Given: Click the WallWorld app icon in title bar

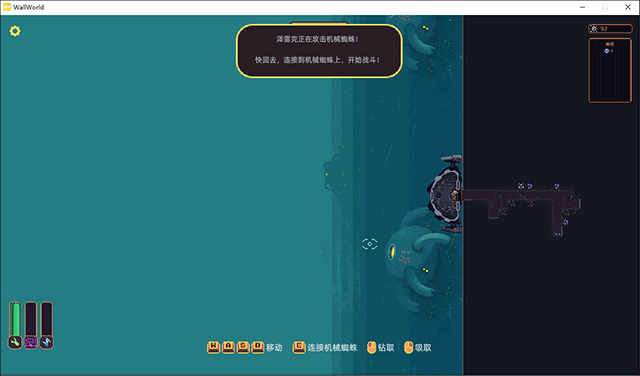Looking at the screenshot, I should click(x=7, y=7).
